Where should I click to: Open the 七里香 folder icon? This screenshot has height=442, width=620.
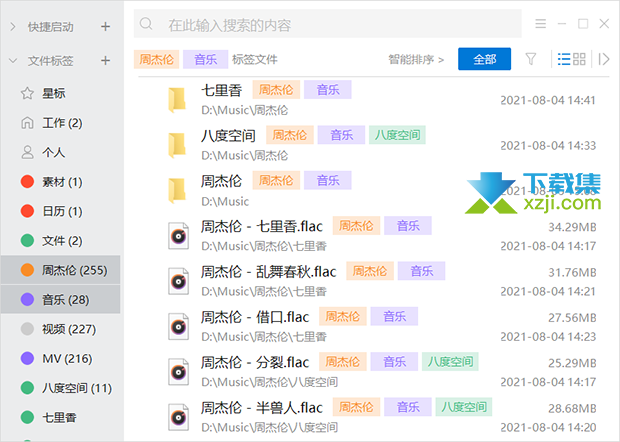(177, 100)
